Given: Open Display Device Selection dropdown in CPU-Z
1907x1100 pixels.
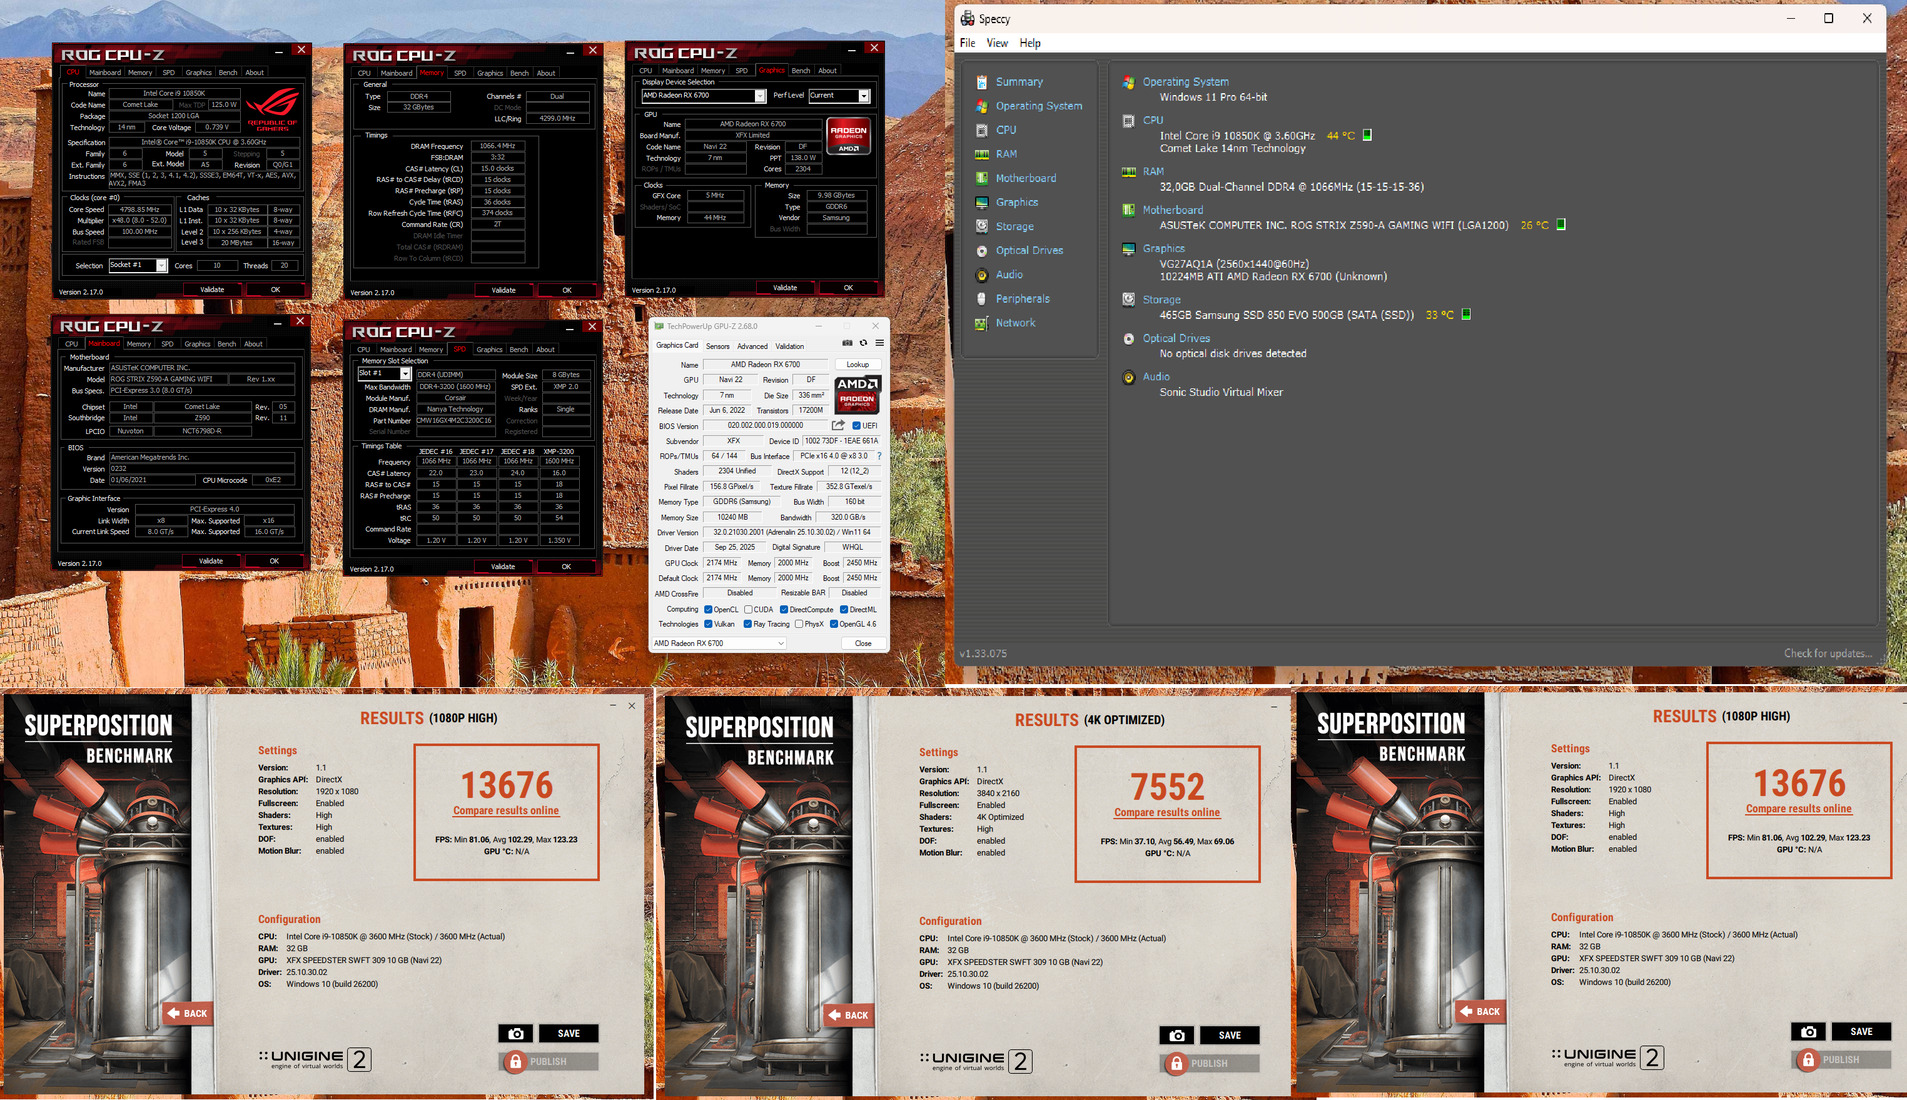Looking at the screenshot, I should [703, 96].
